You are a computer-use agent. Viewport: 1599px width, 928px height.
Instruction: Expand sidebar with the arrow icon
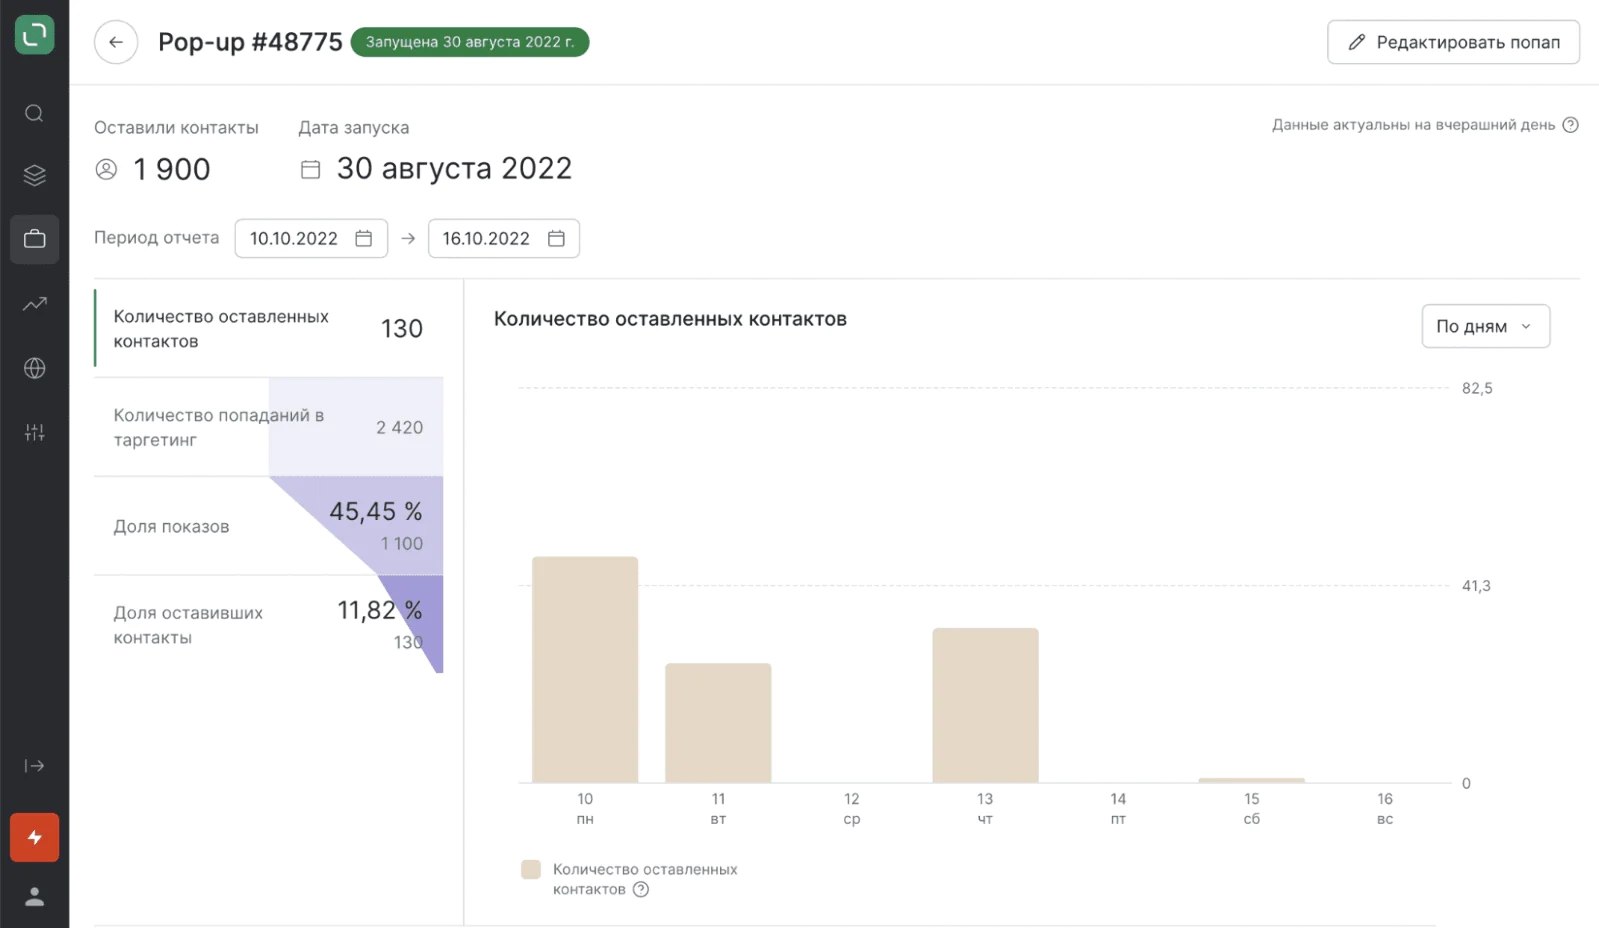point(34,766)
